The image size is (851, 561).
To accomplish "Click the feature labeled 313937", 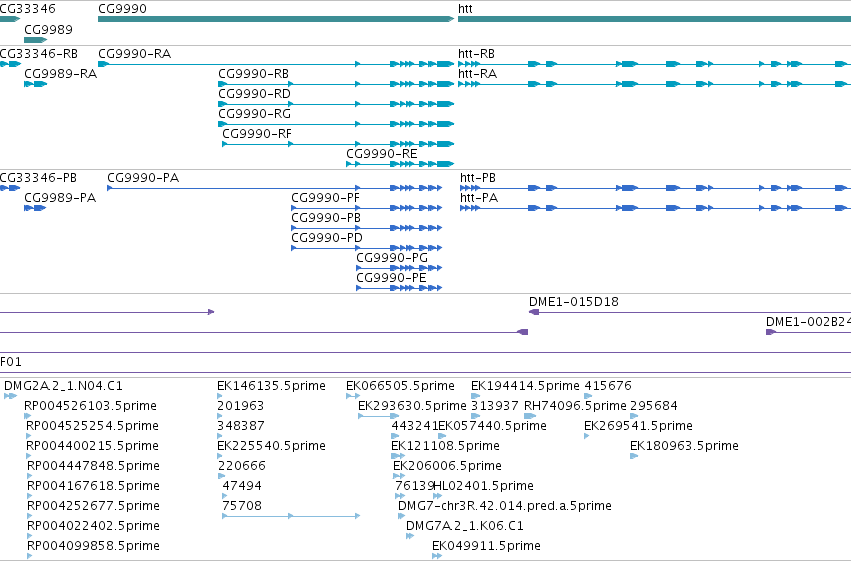I will click(475, 416).
